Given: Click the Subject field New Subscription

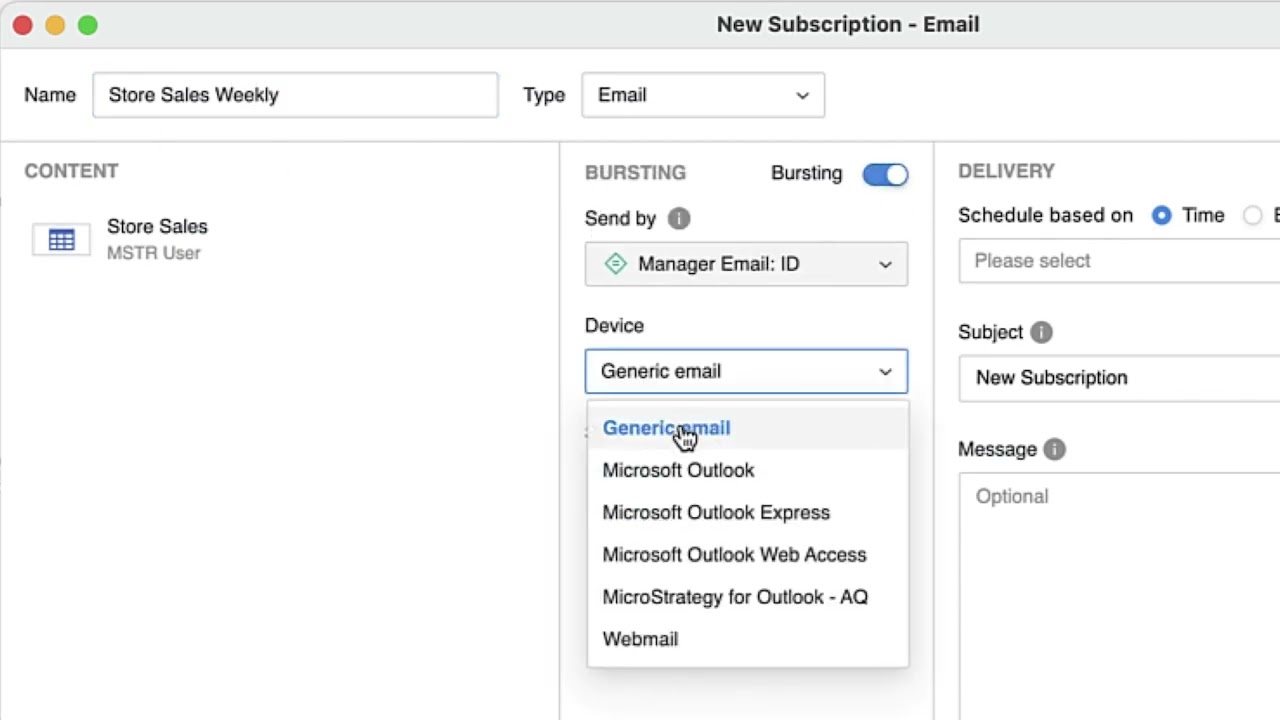Looking at the screenshot, I should 1118,378.
